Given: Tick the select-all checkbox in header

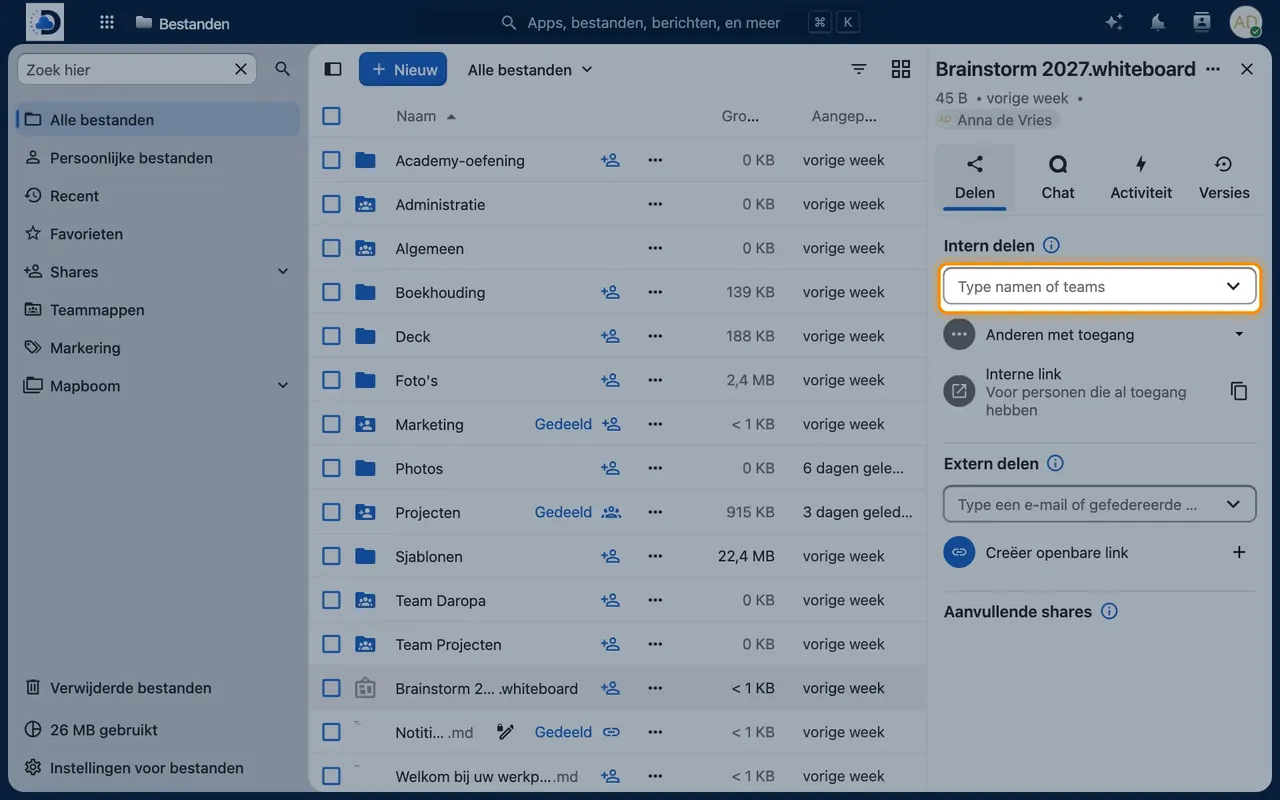Looking at the screenshot, I should [x=332, y=116].
